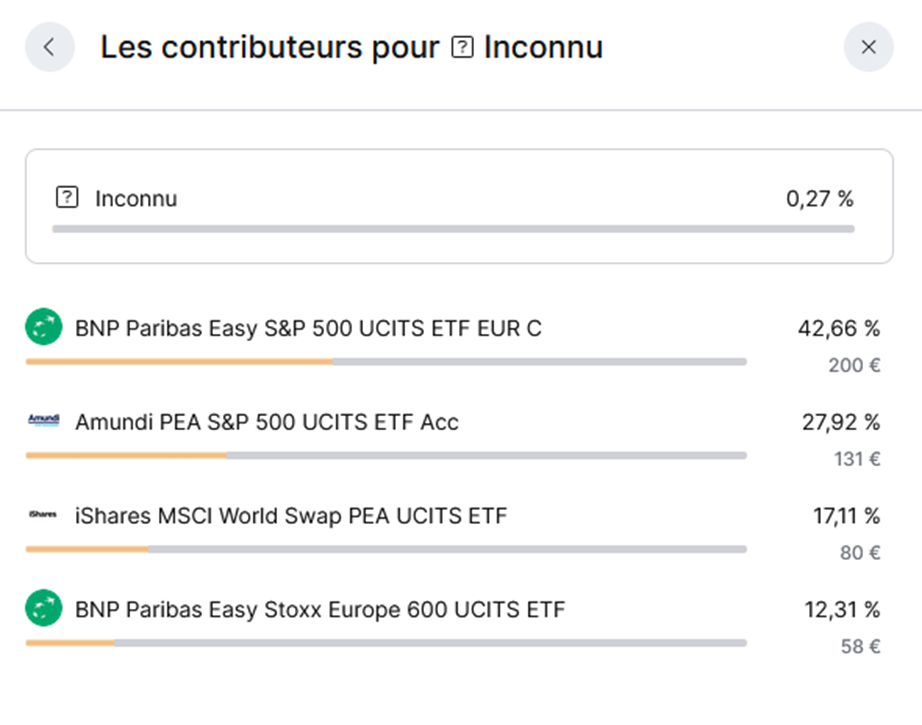Viewport: 922px width, 725px height.
Task: Click the 42,66 % contribution bar
Action: 386,362
